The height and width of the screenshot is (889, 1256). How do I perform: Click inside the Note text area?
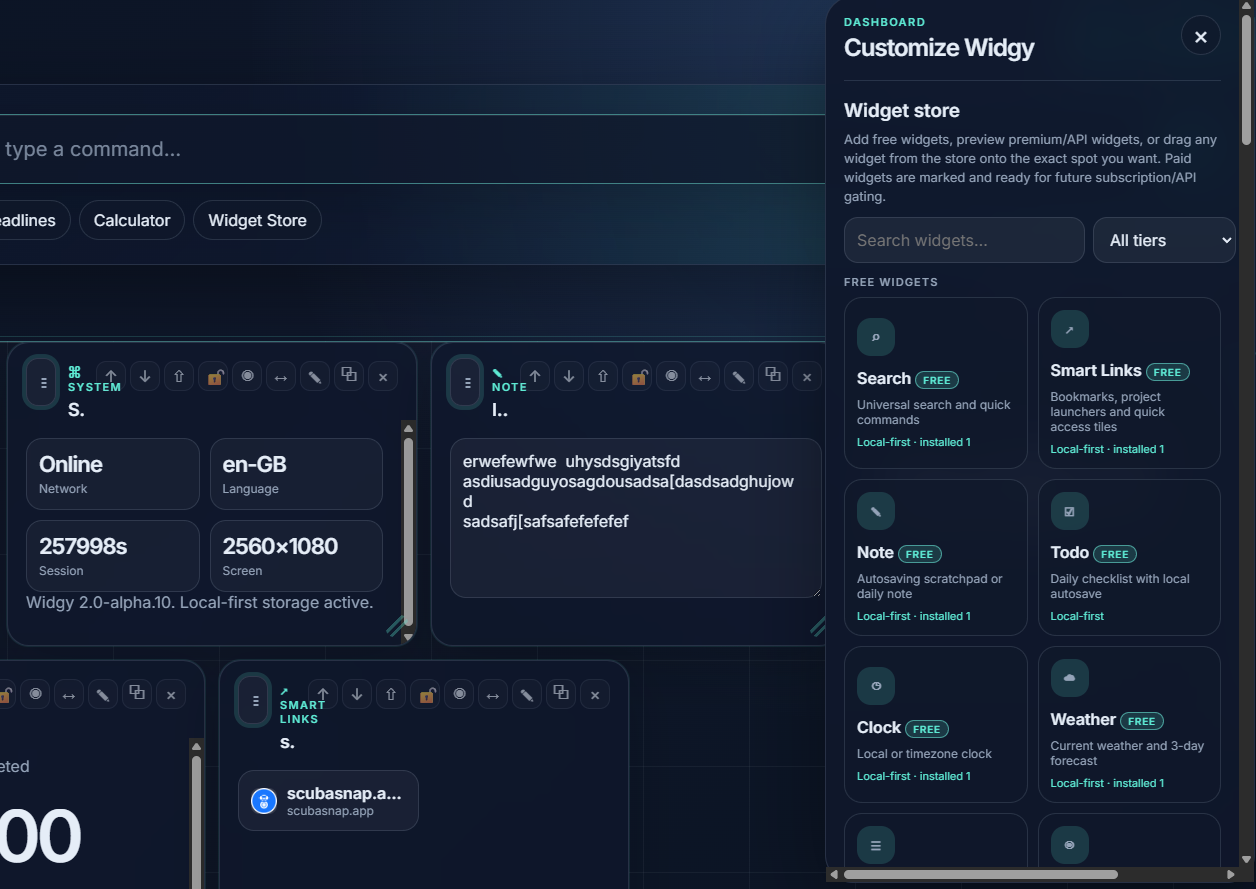(636, 518)
